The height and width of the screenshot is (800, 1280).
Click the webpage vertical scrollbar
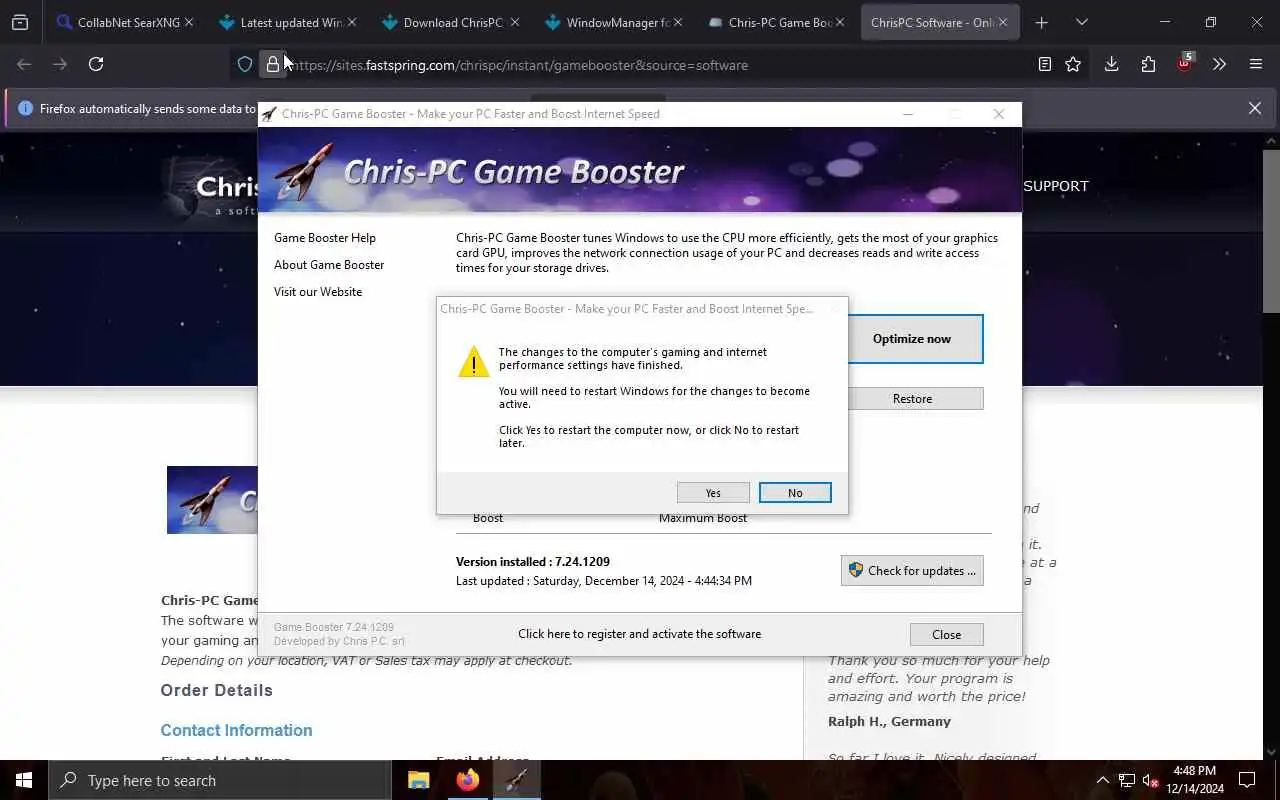(x=1271, y=230)
